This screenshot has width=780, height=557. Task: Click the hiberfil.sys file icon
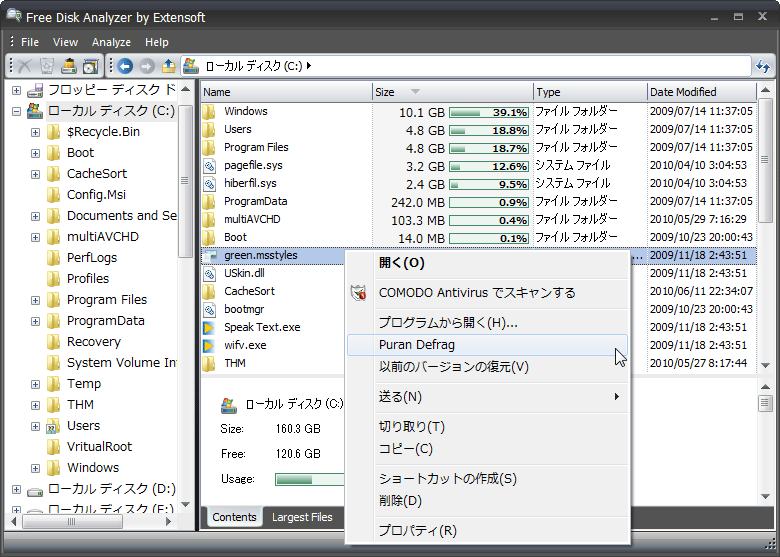pyautogui.click(x=209, y=184)
